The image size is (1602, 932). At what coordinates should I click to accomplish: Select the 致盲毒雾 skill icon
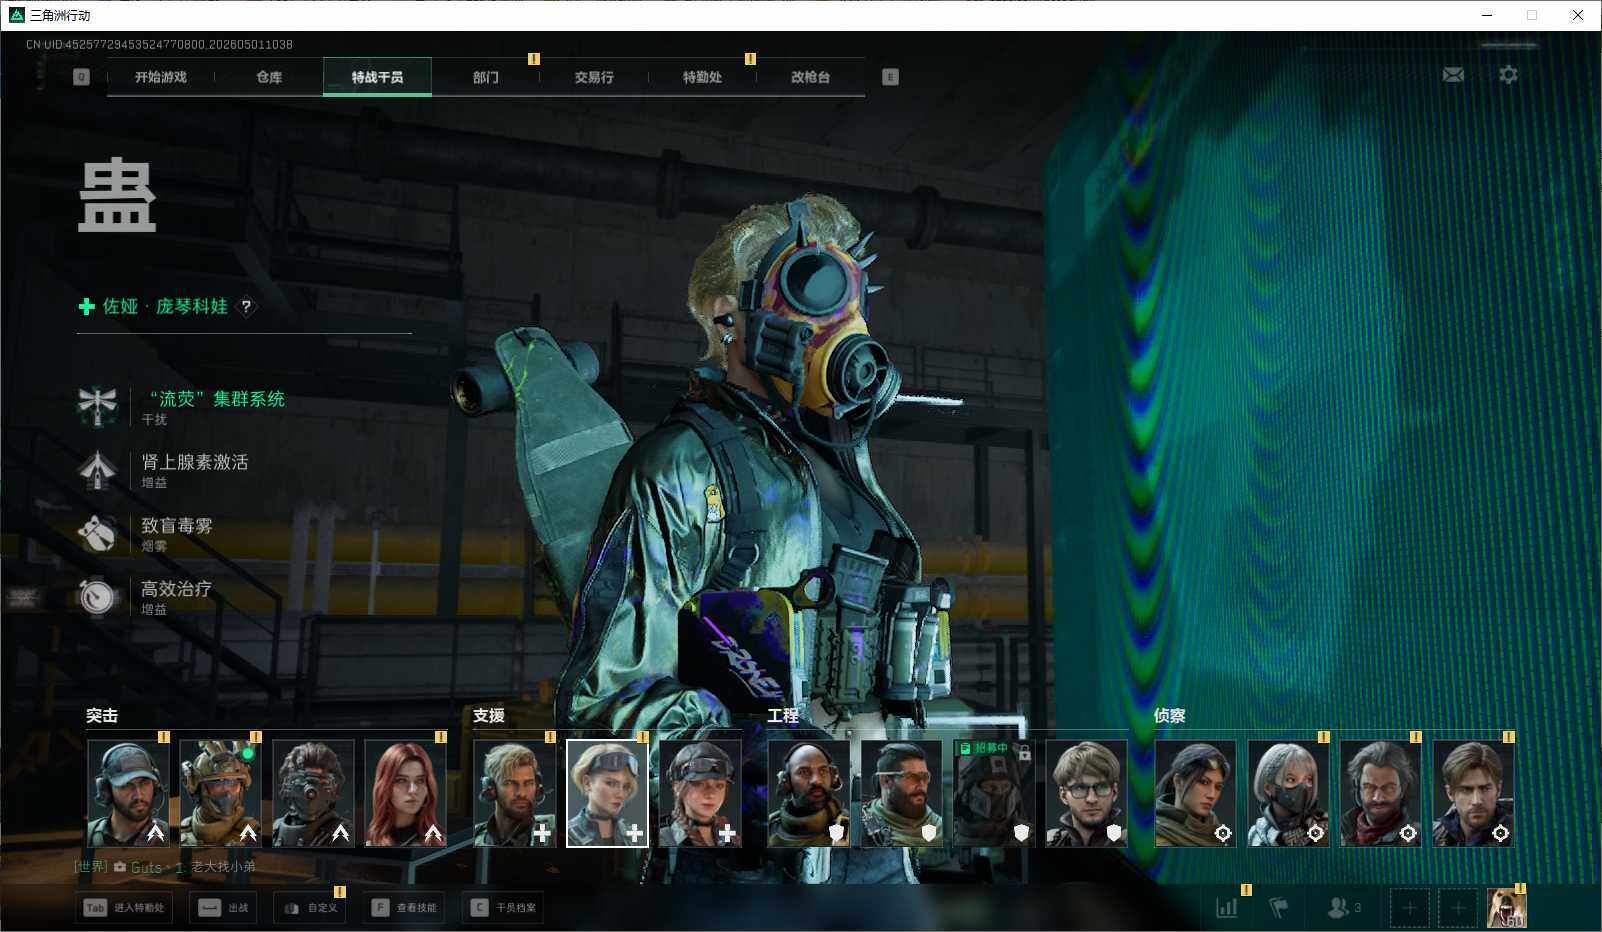98,533
